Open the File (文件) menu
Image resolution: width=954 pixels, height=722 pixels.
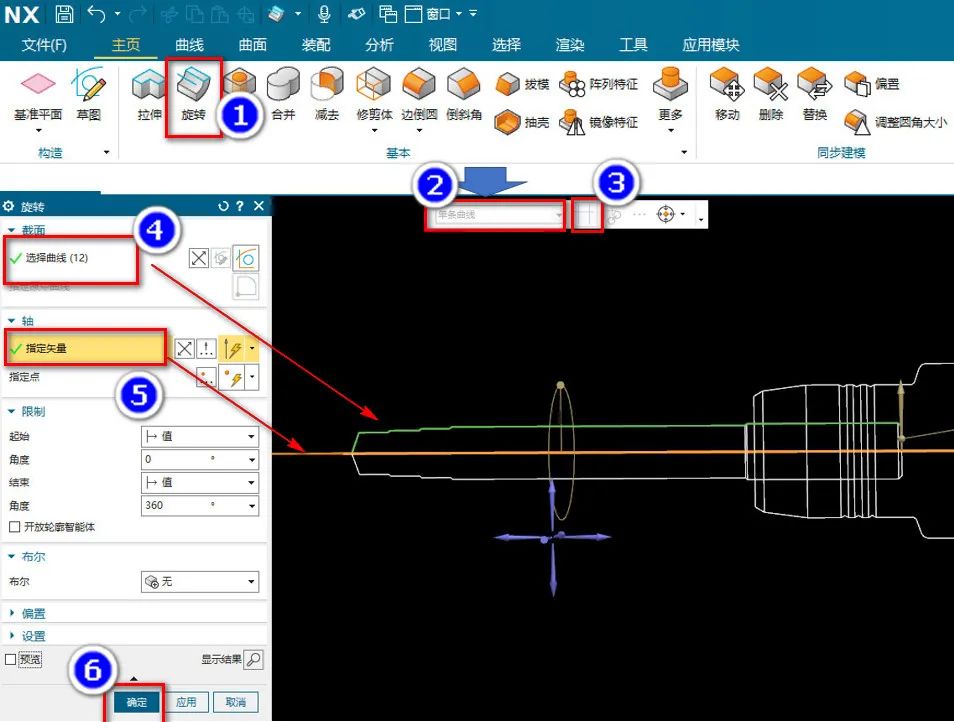[x=44, y=44]
